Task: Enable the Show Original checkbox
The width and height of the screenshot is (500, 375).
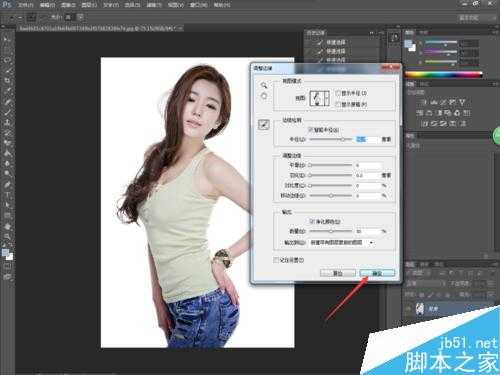Action: click(338, 104)
